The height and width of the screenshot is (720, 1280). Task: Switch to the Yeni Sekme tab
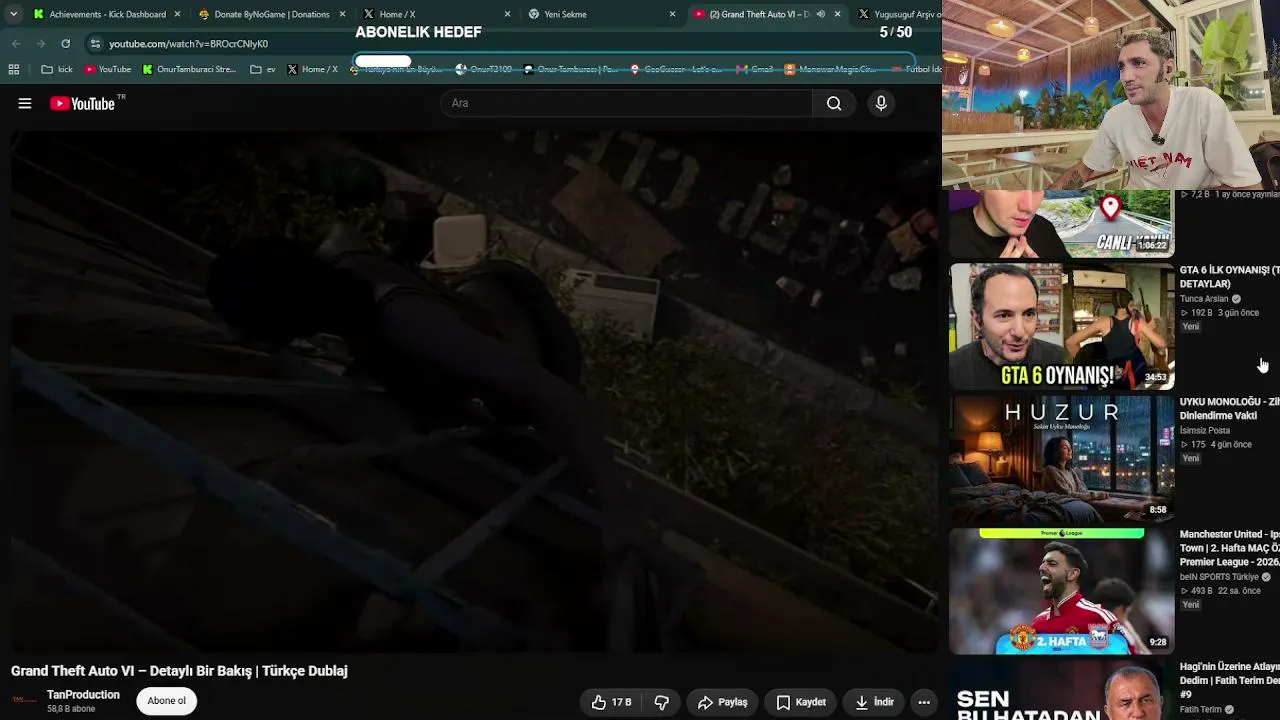pyautogui.click(x=602, y=14)
